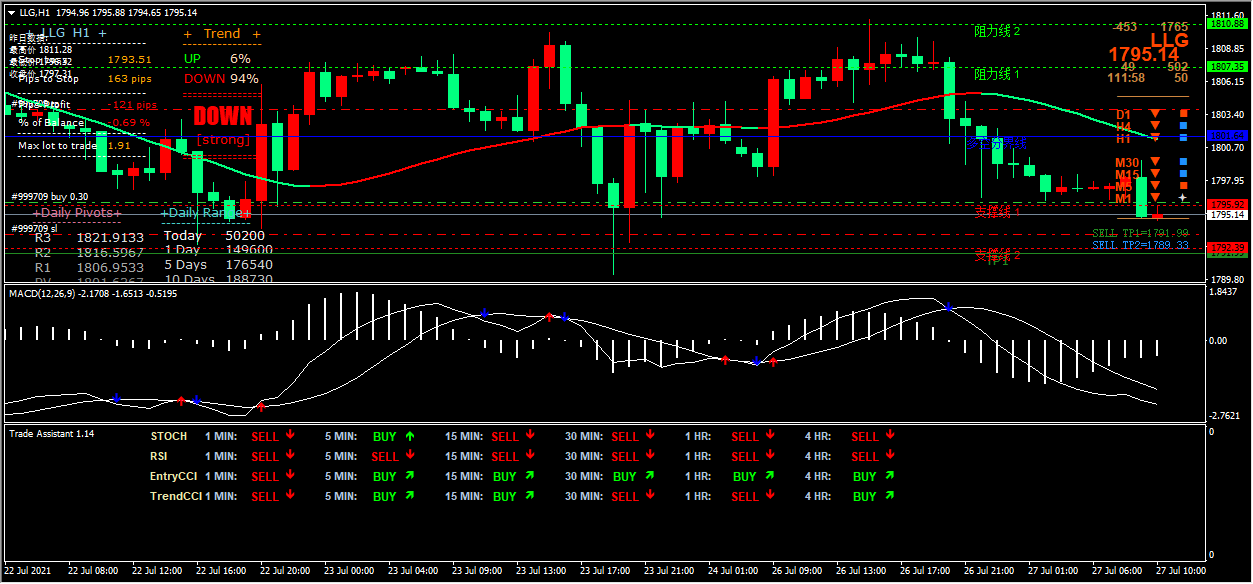Screen dimensions: 1253x584
Task: Select the blue 1801.64 price label
Action: pos(1226,135)
